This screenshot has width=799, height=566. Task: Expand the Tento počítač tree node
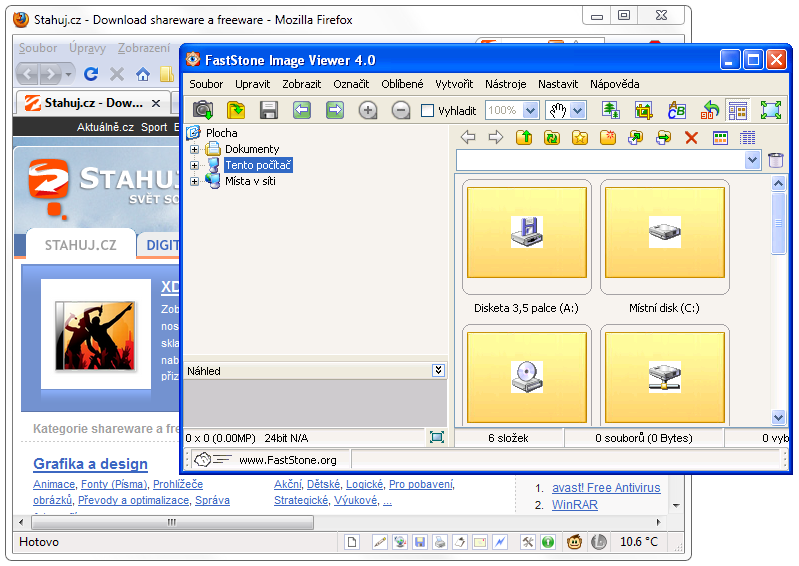coord(194,165)
